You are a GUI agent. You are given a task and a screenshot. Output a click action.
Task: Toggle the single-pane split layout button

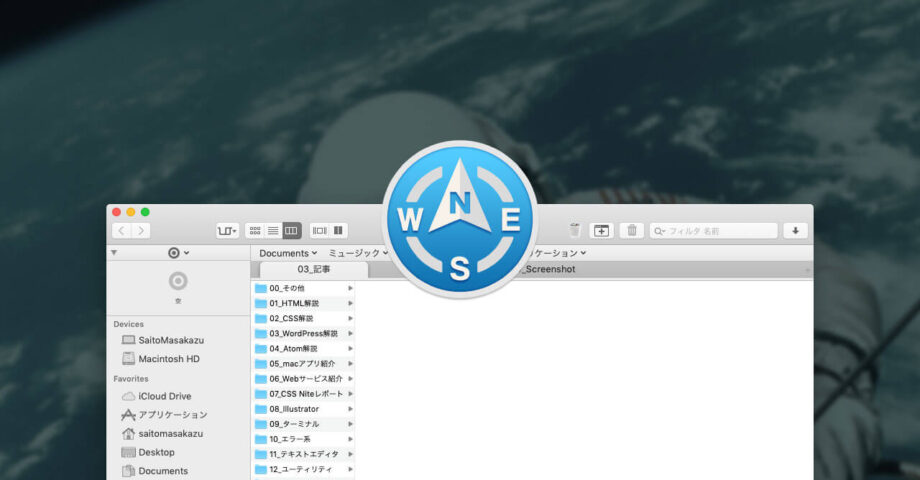(339, 231)
